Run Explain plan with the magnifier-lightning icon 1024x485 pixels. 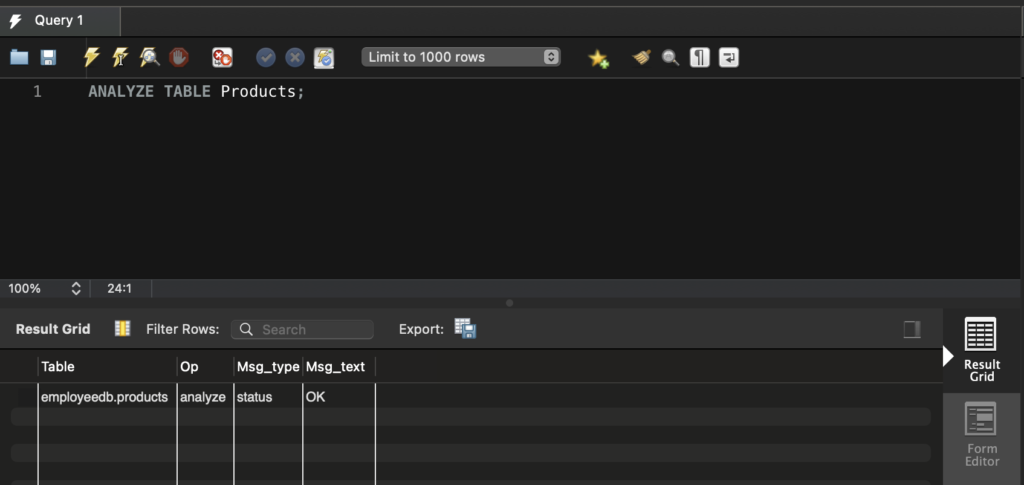[x=149, y=58]
